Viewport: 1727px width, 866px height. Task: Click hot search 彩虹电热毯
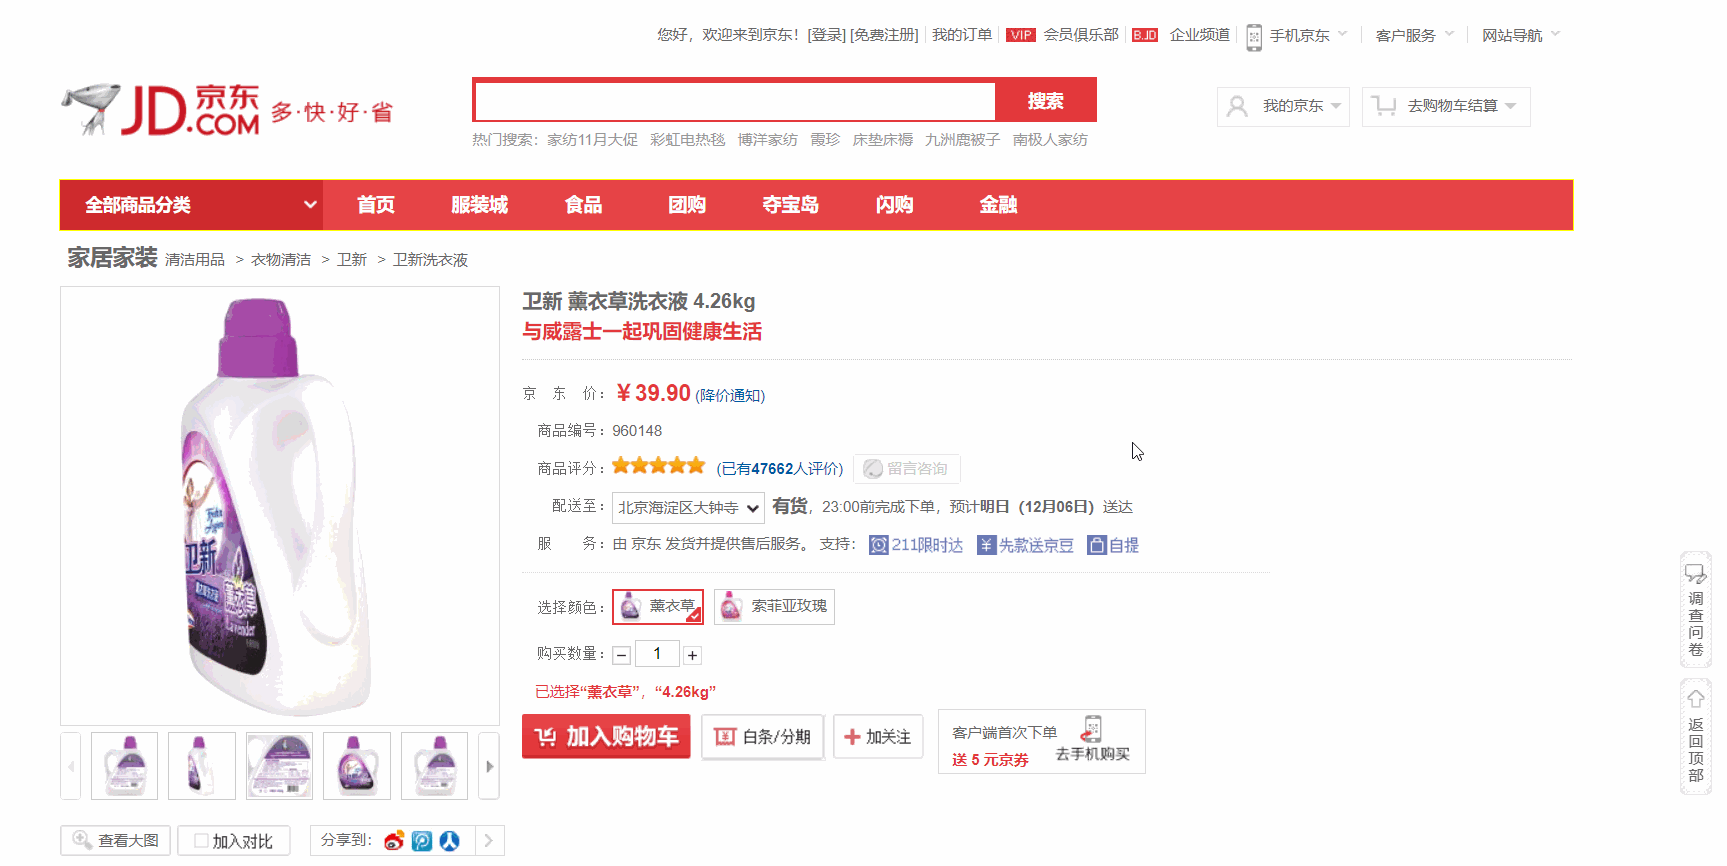(x=688, y=140)
